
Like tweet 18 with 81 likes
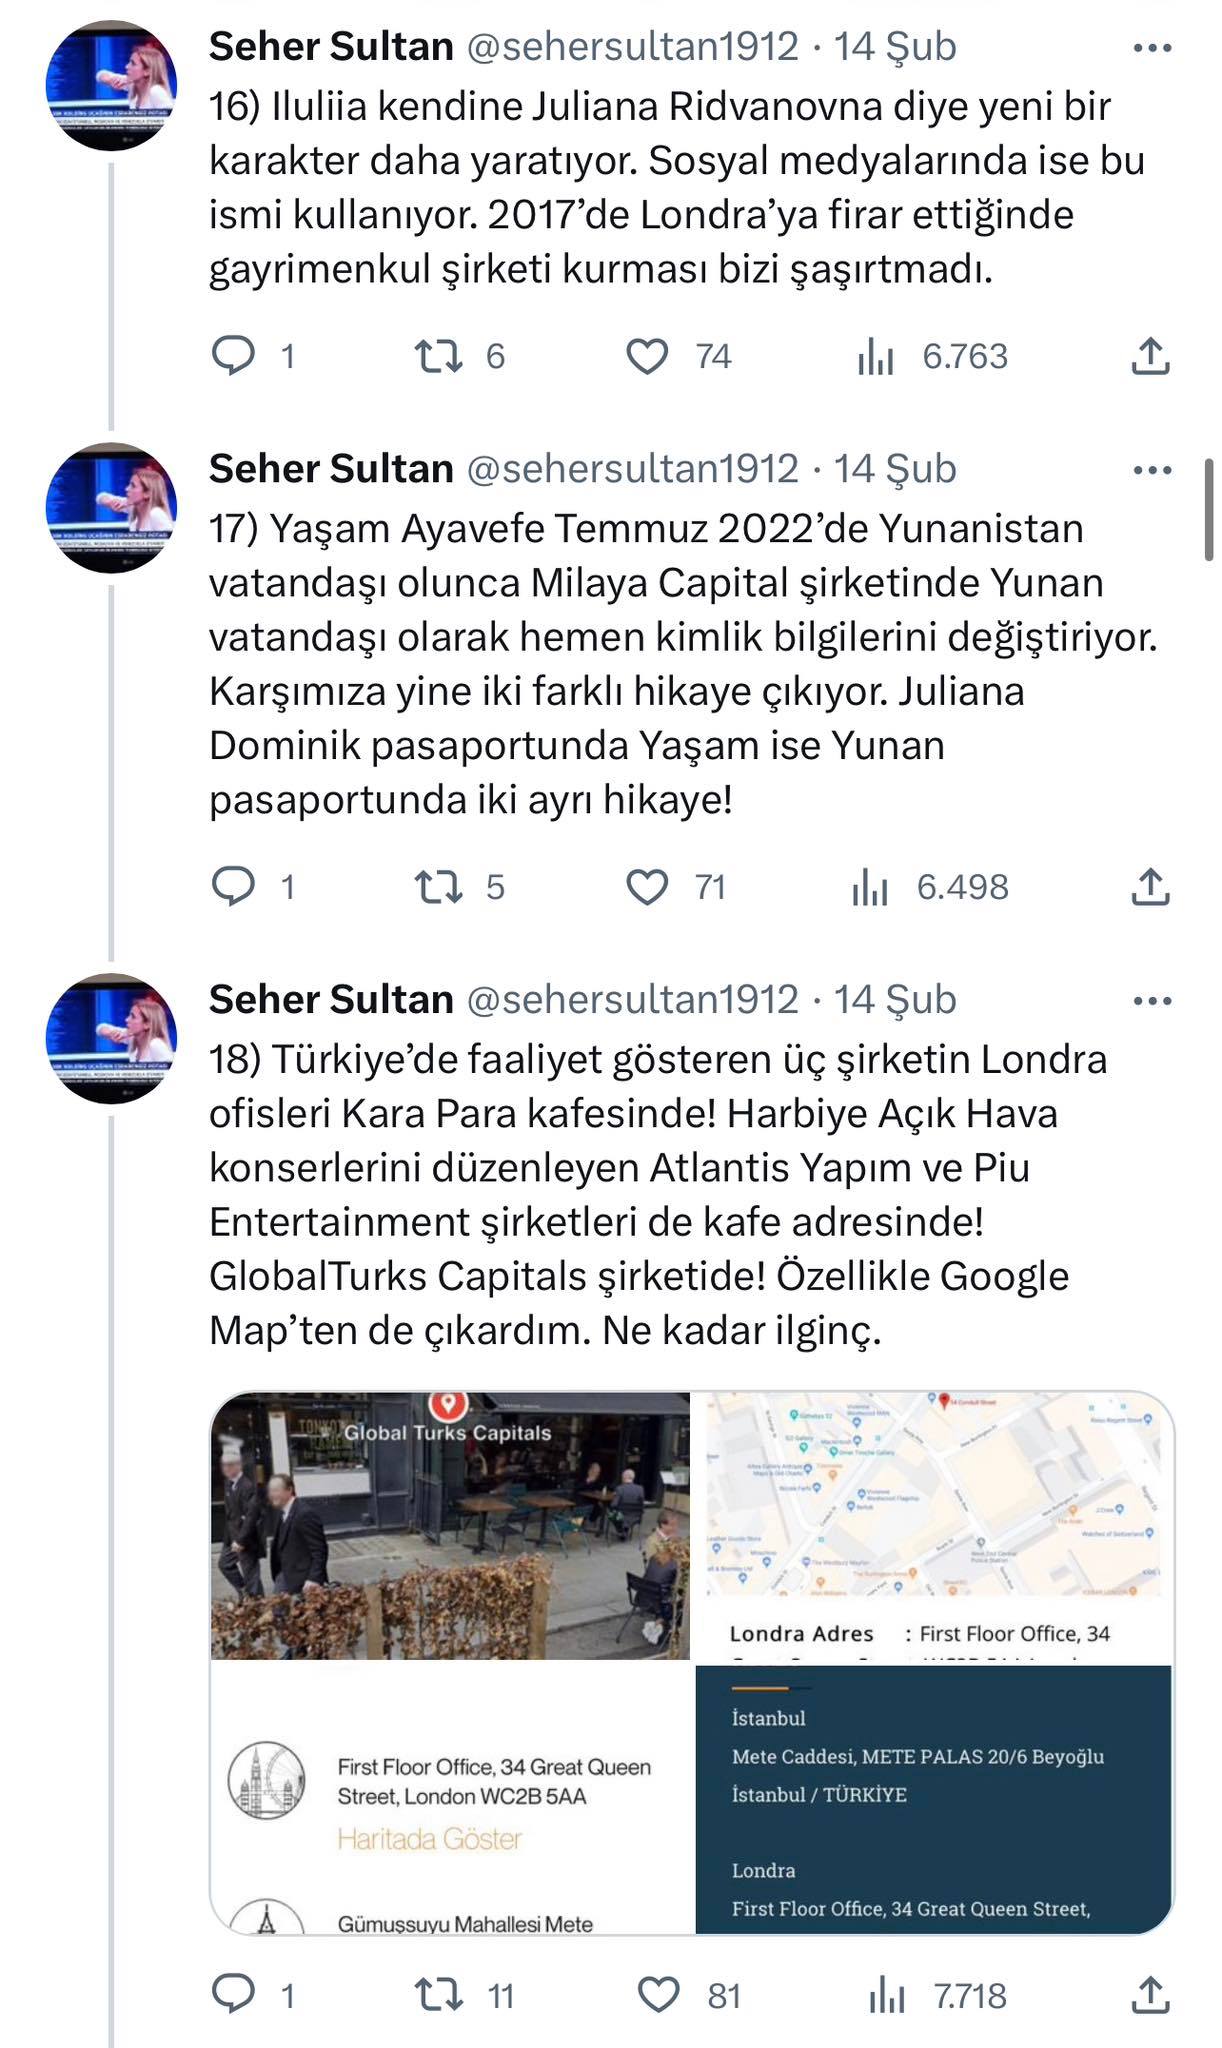click(659, 1995)
